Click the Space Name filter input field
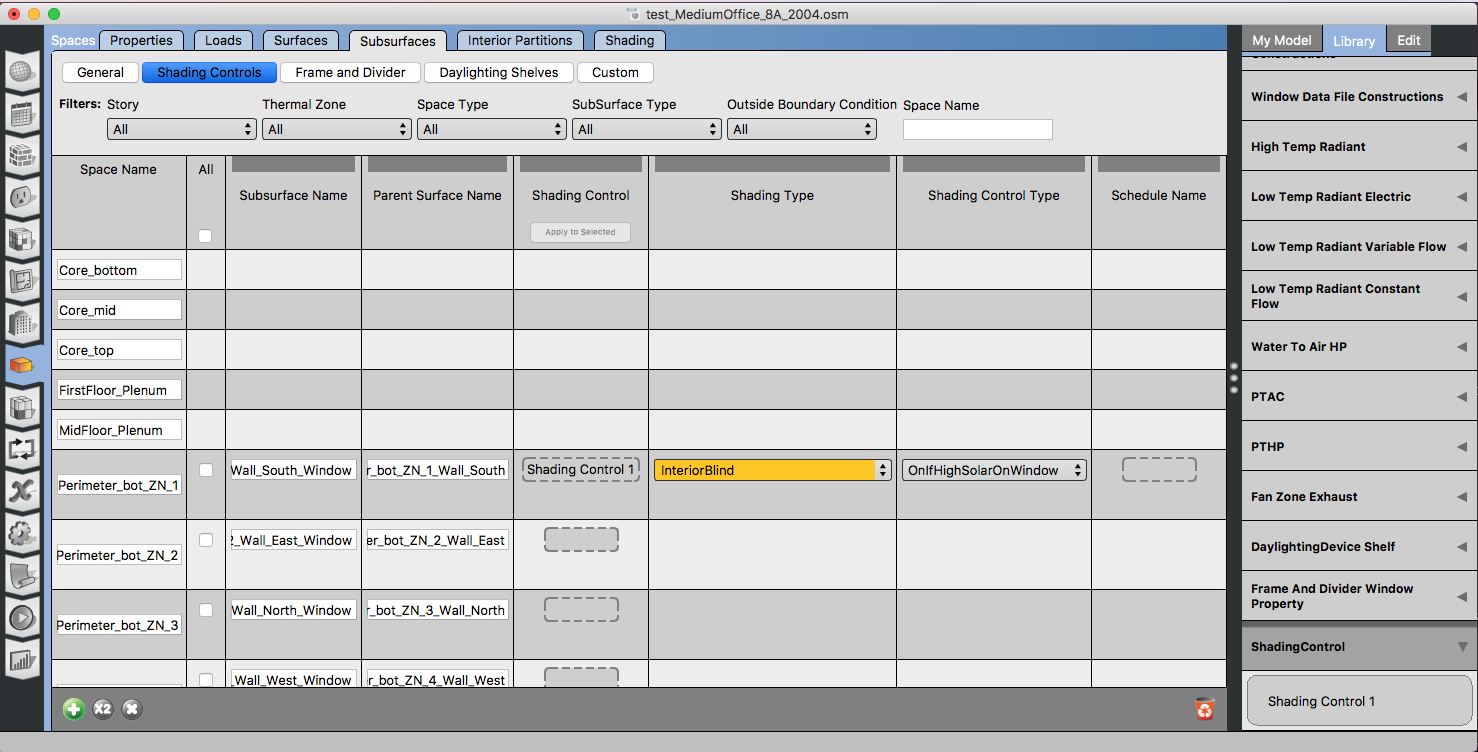 978,129
